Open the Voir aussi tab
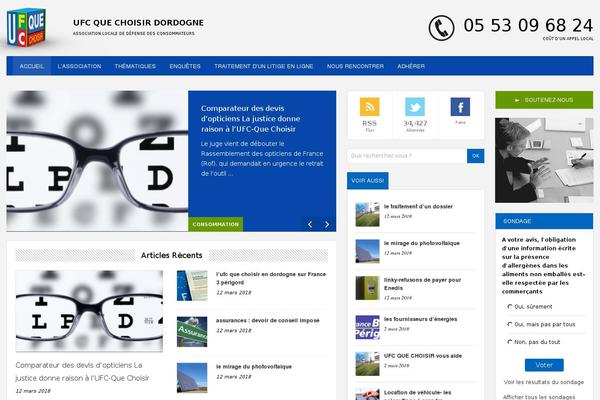 [368, 181]
